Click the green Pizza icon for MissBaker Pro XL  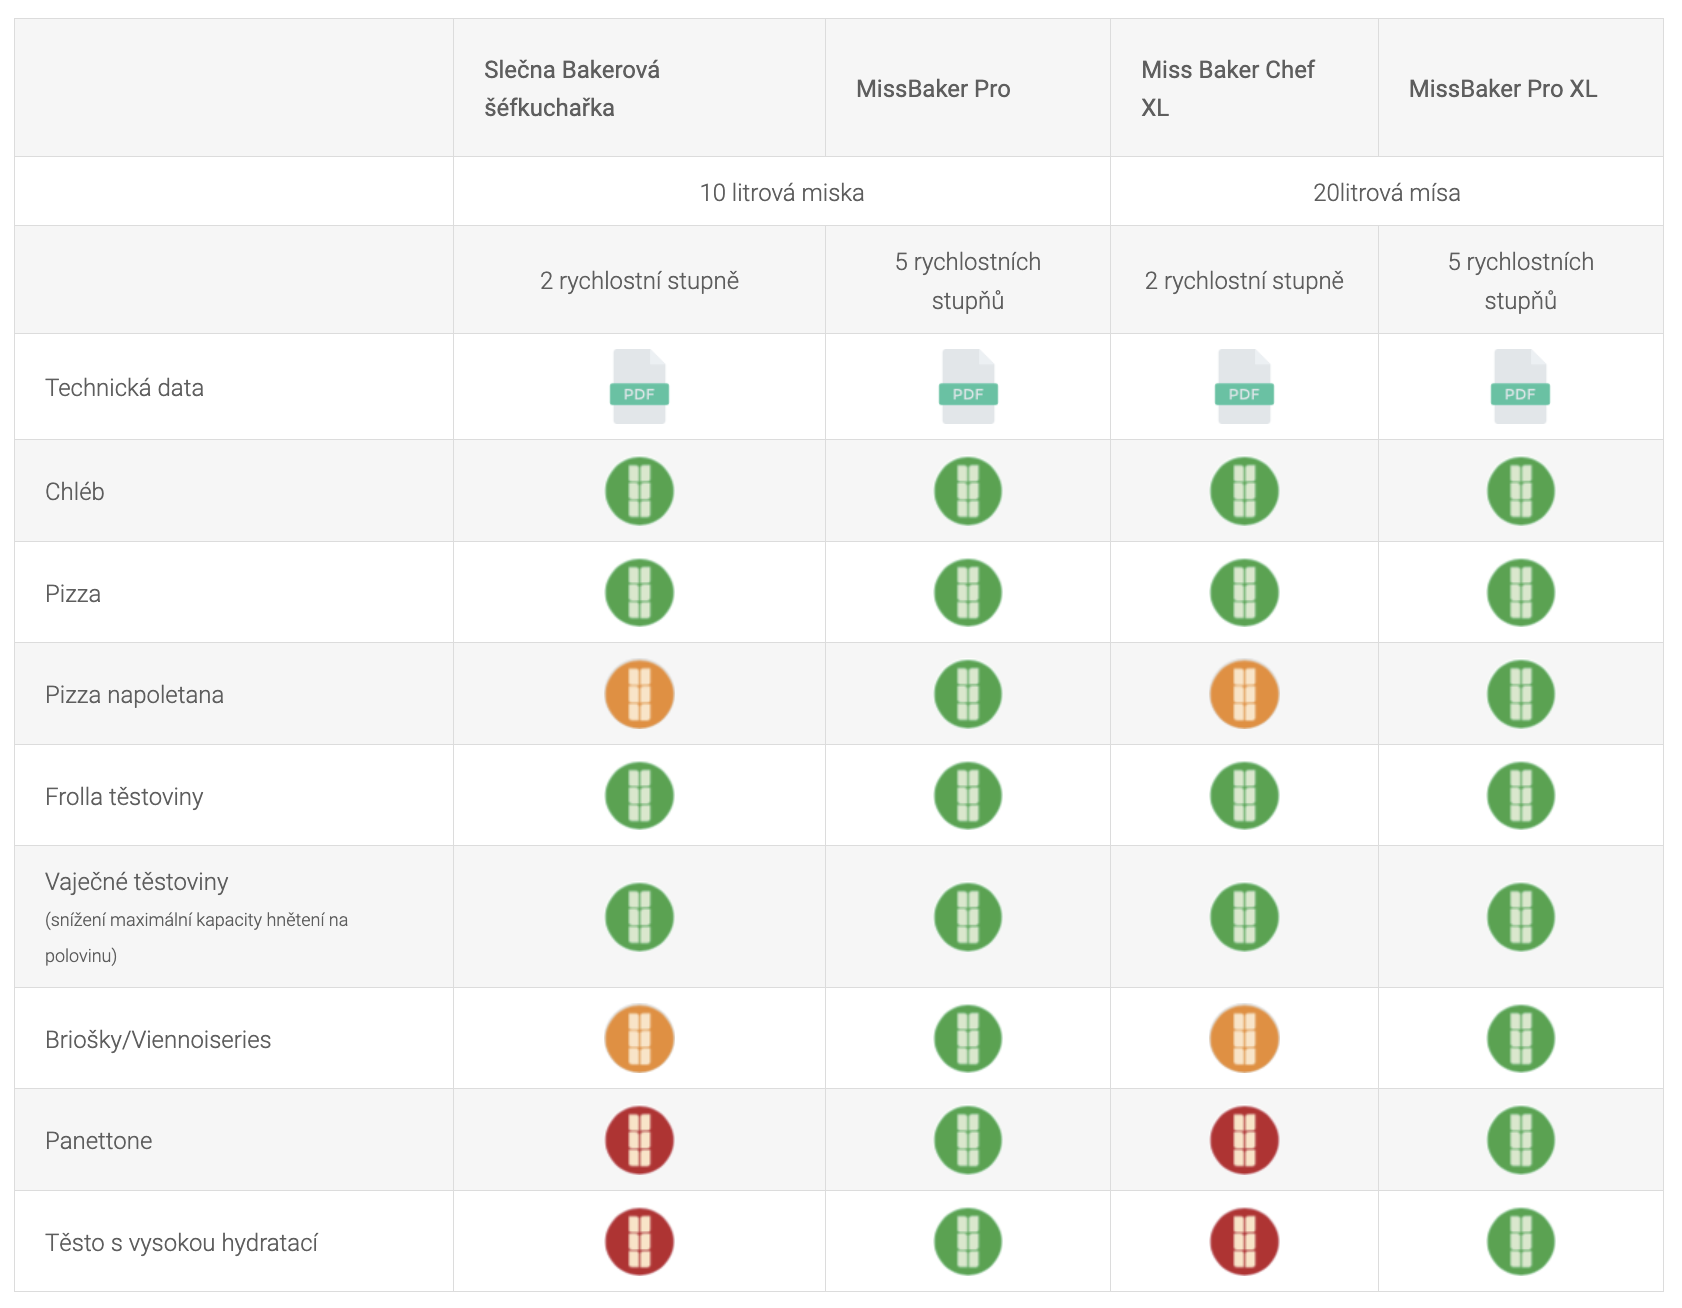pos(1520,592)
